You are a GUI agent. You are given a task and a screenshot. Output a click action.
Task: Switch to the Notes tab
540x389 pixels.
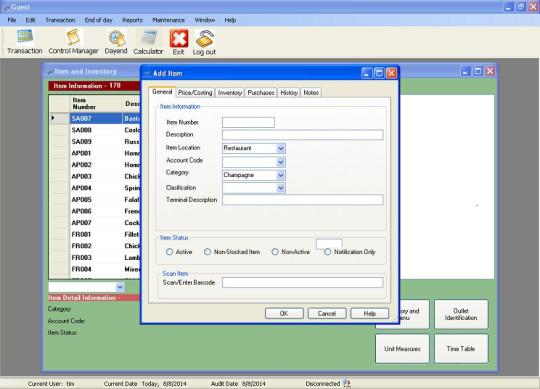click(x=311, y=93)
